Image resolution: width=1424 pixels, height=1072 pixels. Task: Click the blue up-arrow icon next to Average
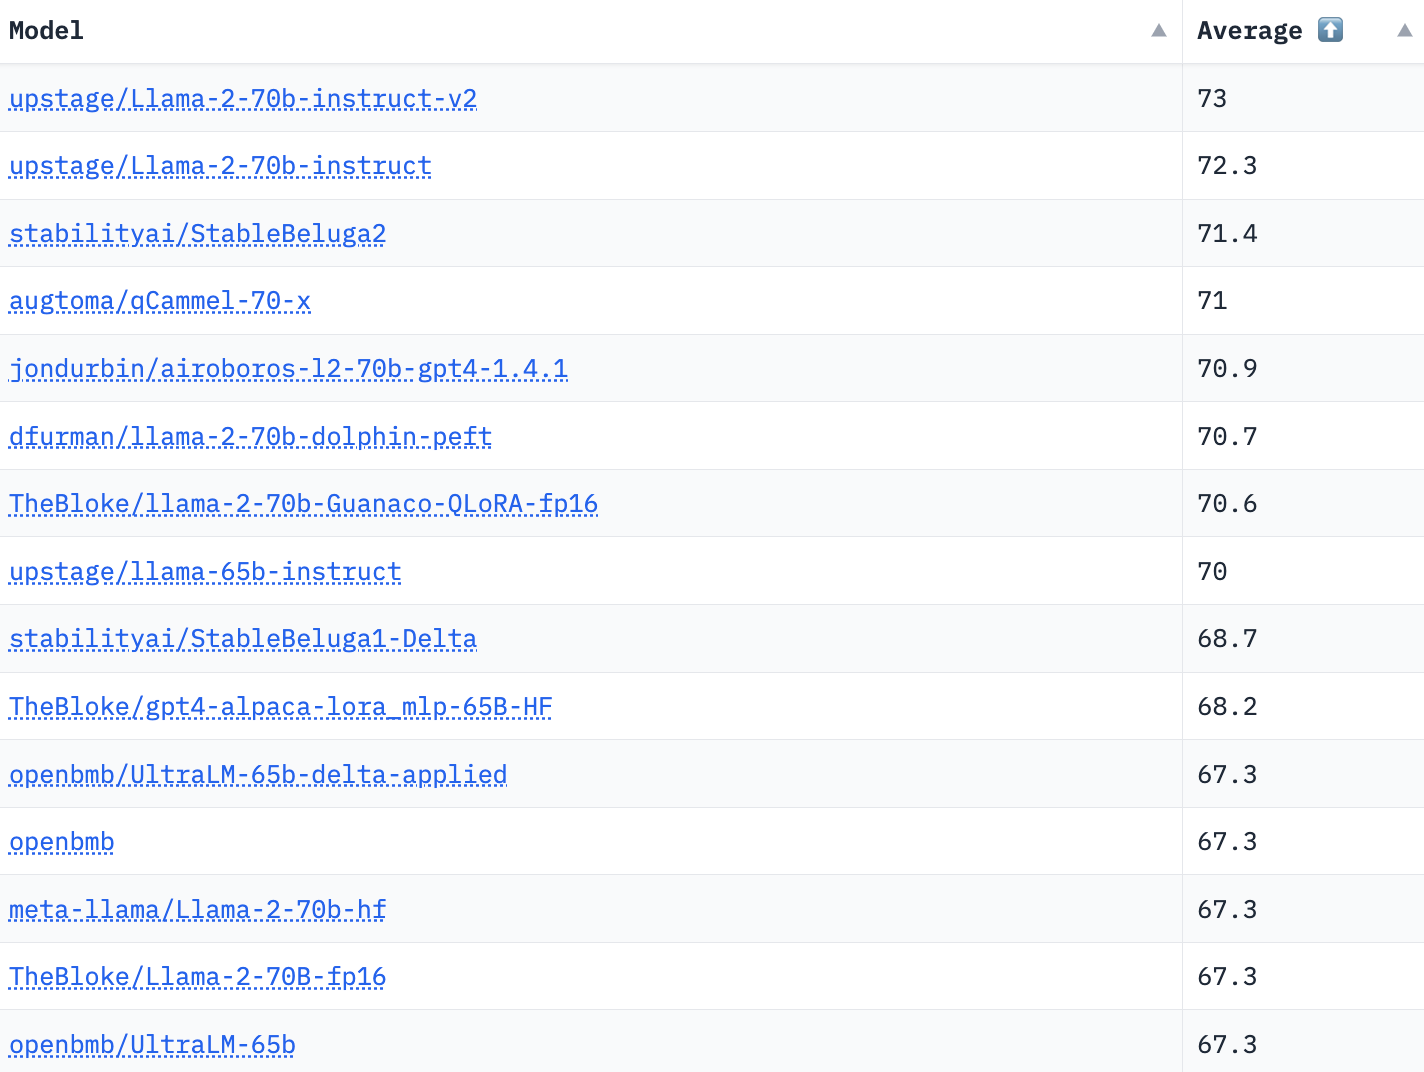point(1329,30)
